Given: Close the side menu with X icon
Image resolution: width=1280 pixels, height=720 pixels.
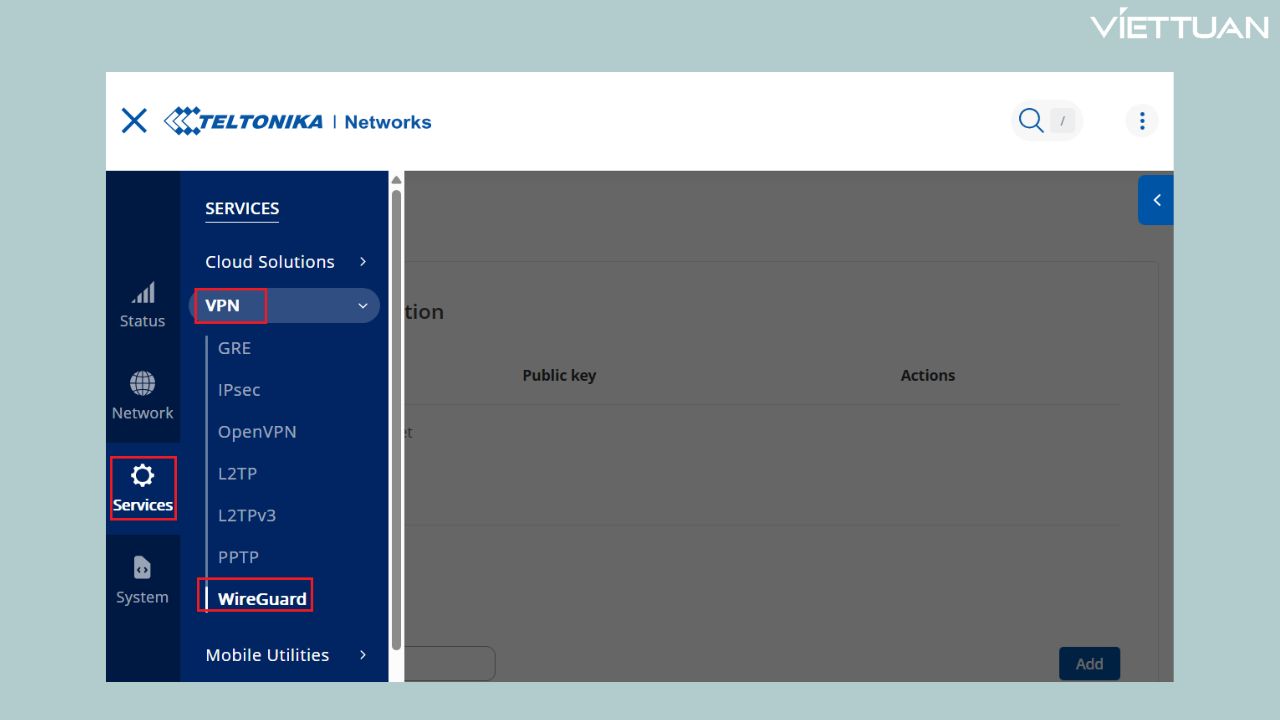Looking at the screenshot, I should pos(134,121).
